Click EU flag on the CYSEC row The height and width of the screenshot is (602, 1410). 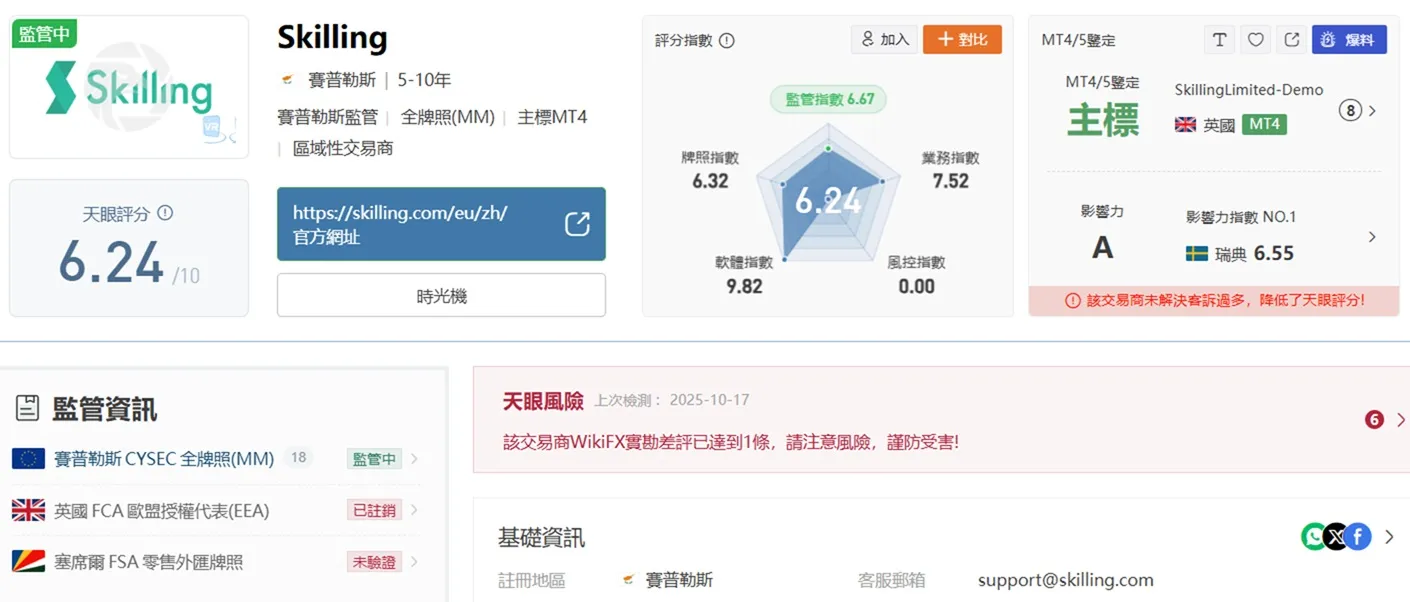point(28,459)
